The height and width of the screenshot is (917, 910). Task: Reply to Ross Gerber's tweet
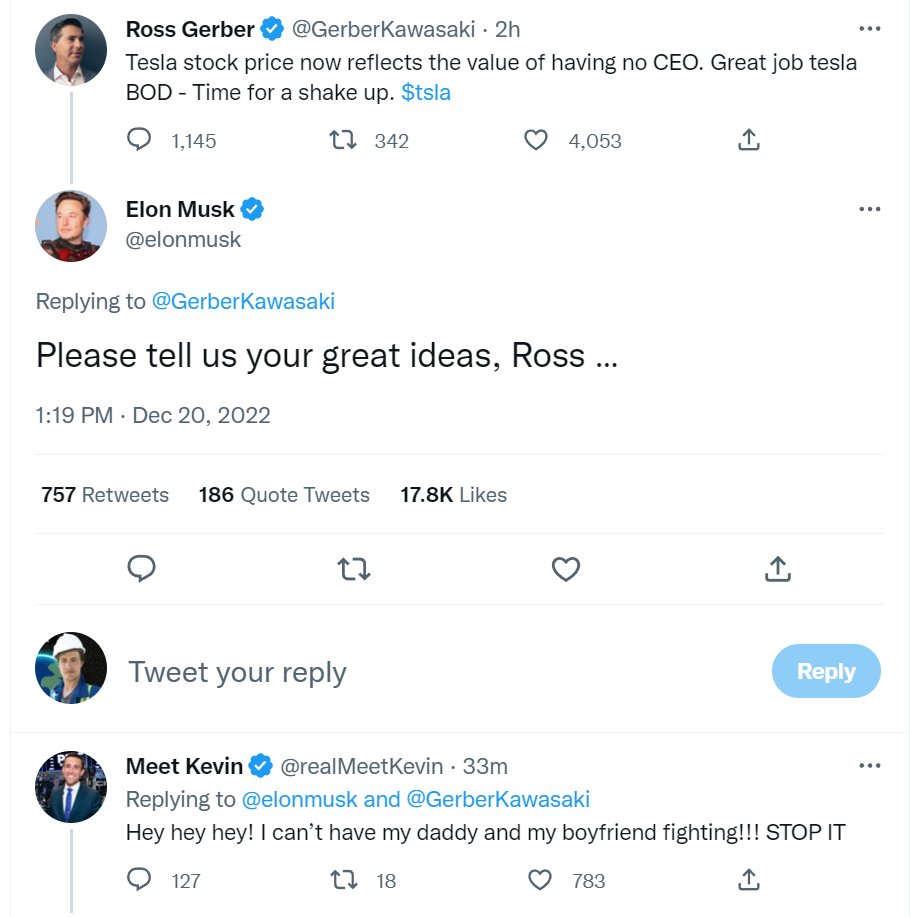tap(140, 140)
